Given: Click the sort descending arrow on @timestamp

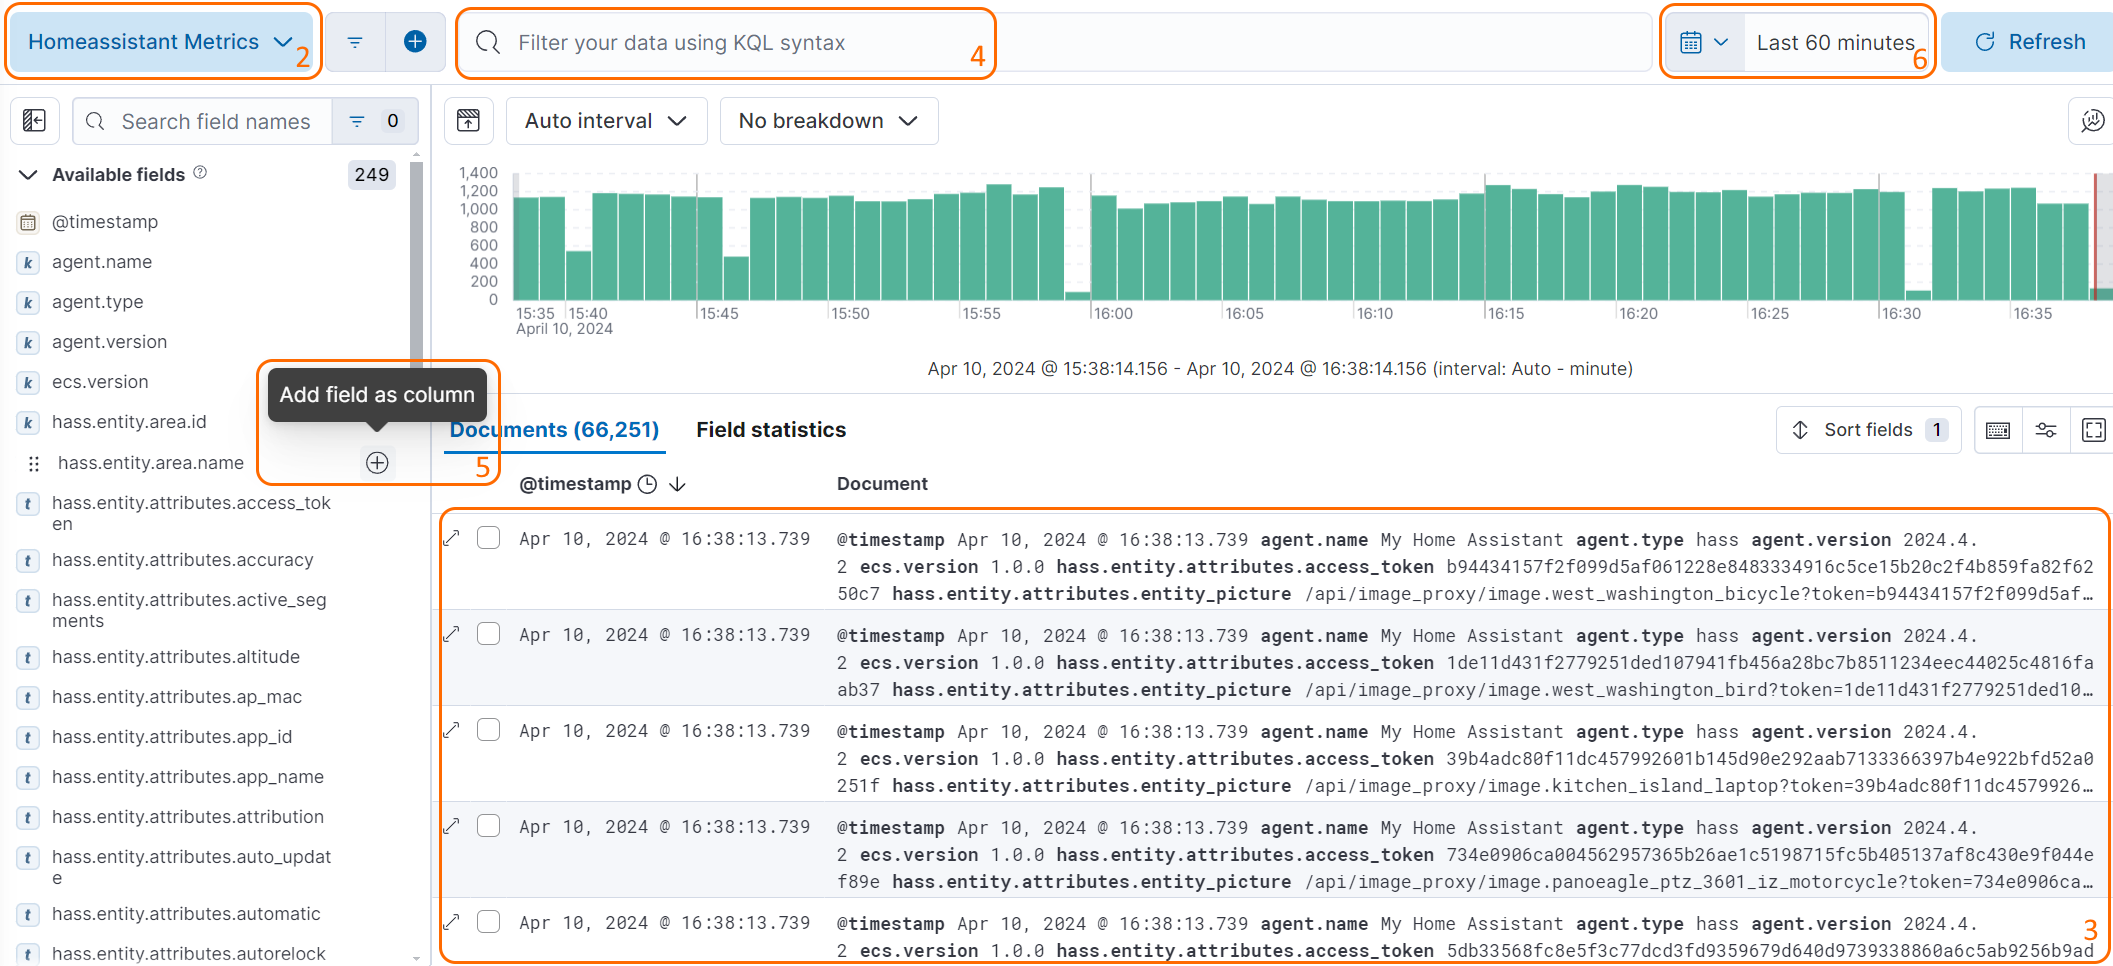Looking at the screenshot, I should coord(677,484).
